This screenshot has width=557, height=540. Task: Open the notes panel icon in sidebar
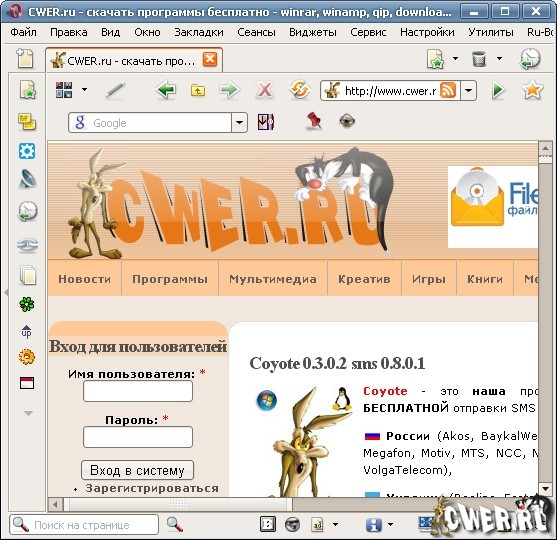pyautogui.click(x=27, y=122)
